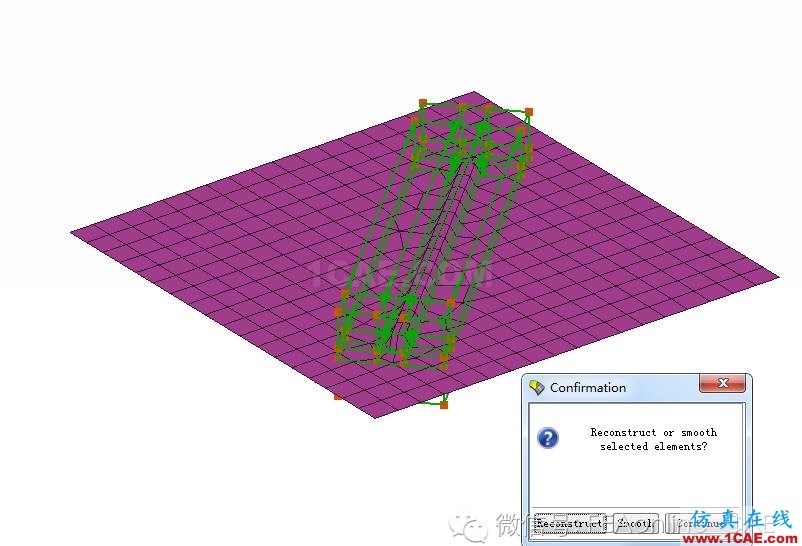Choose the Smooth button

pos(635,523)
